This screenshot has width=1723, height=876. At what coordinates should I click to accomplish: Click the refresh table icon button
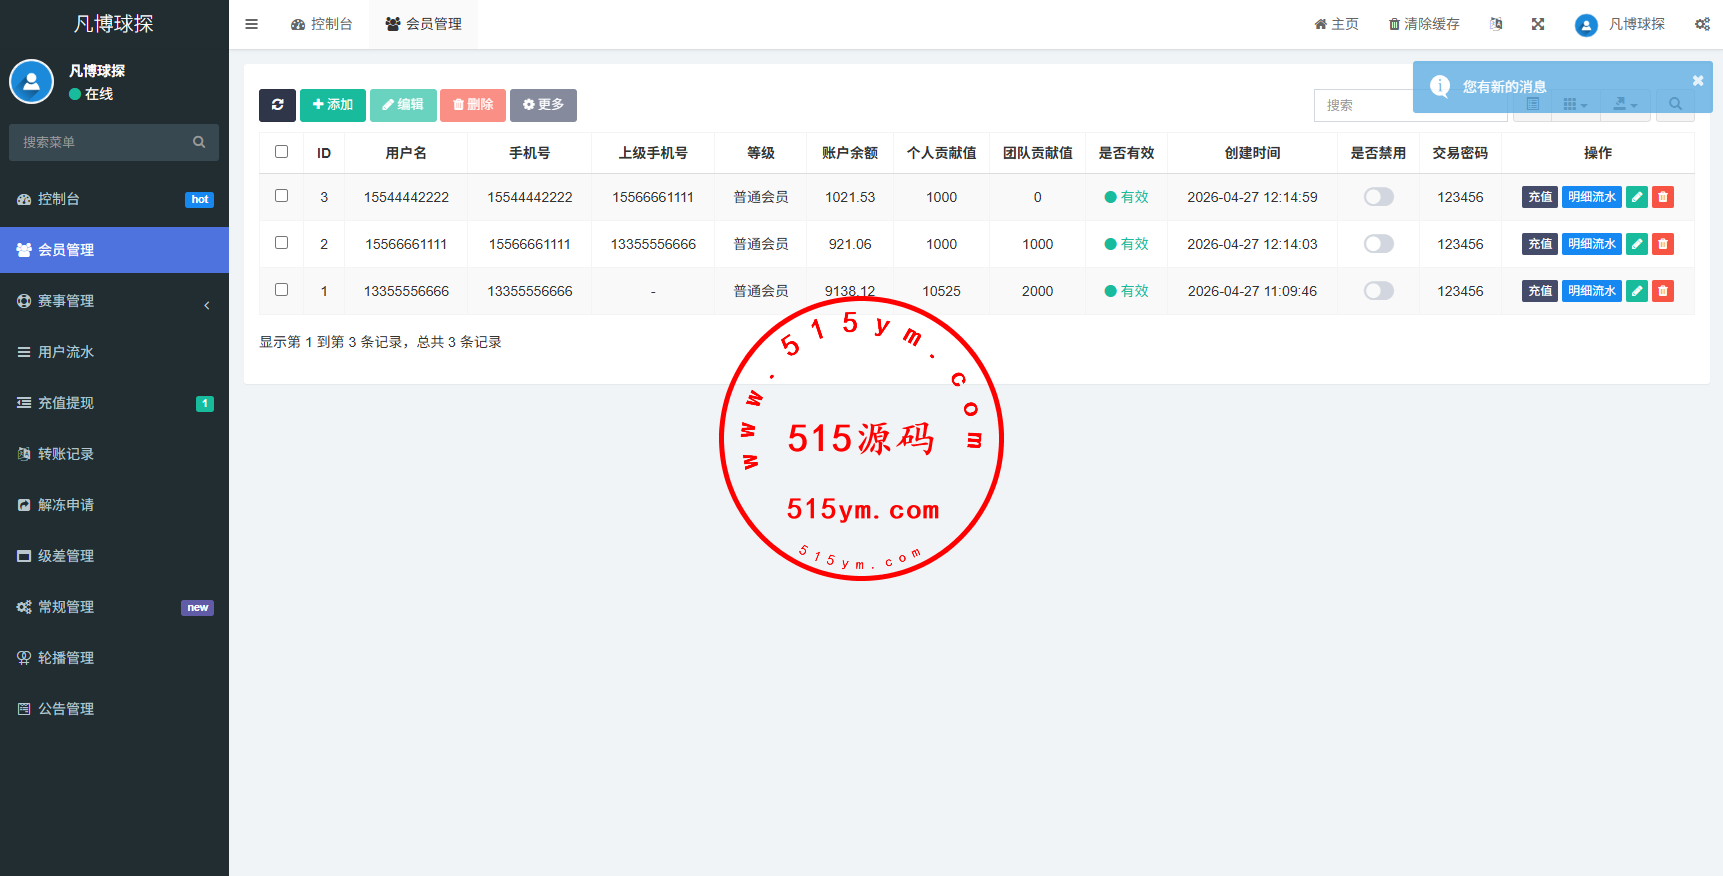tap(277, 105)
